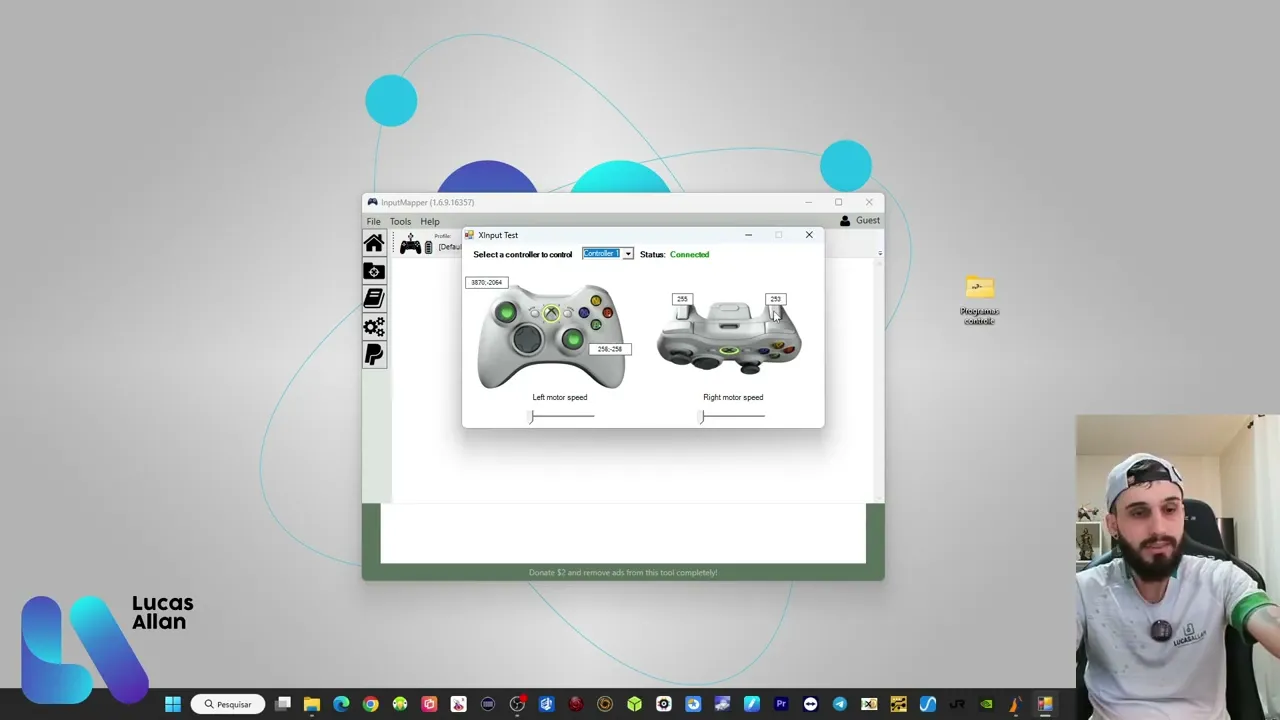Open the Home page in InputMapper sidebar
1280x720 pixels.
tap(374, 243)
